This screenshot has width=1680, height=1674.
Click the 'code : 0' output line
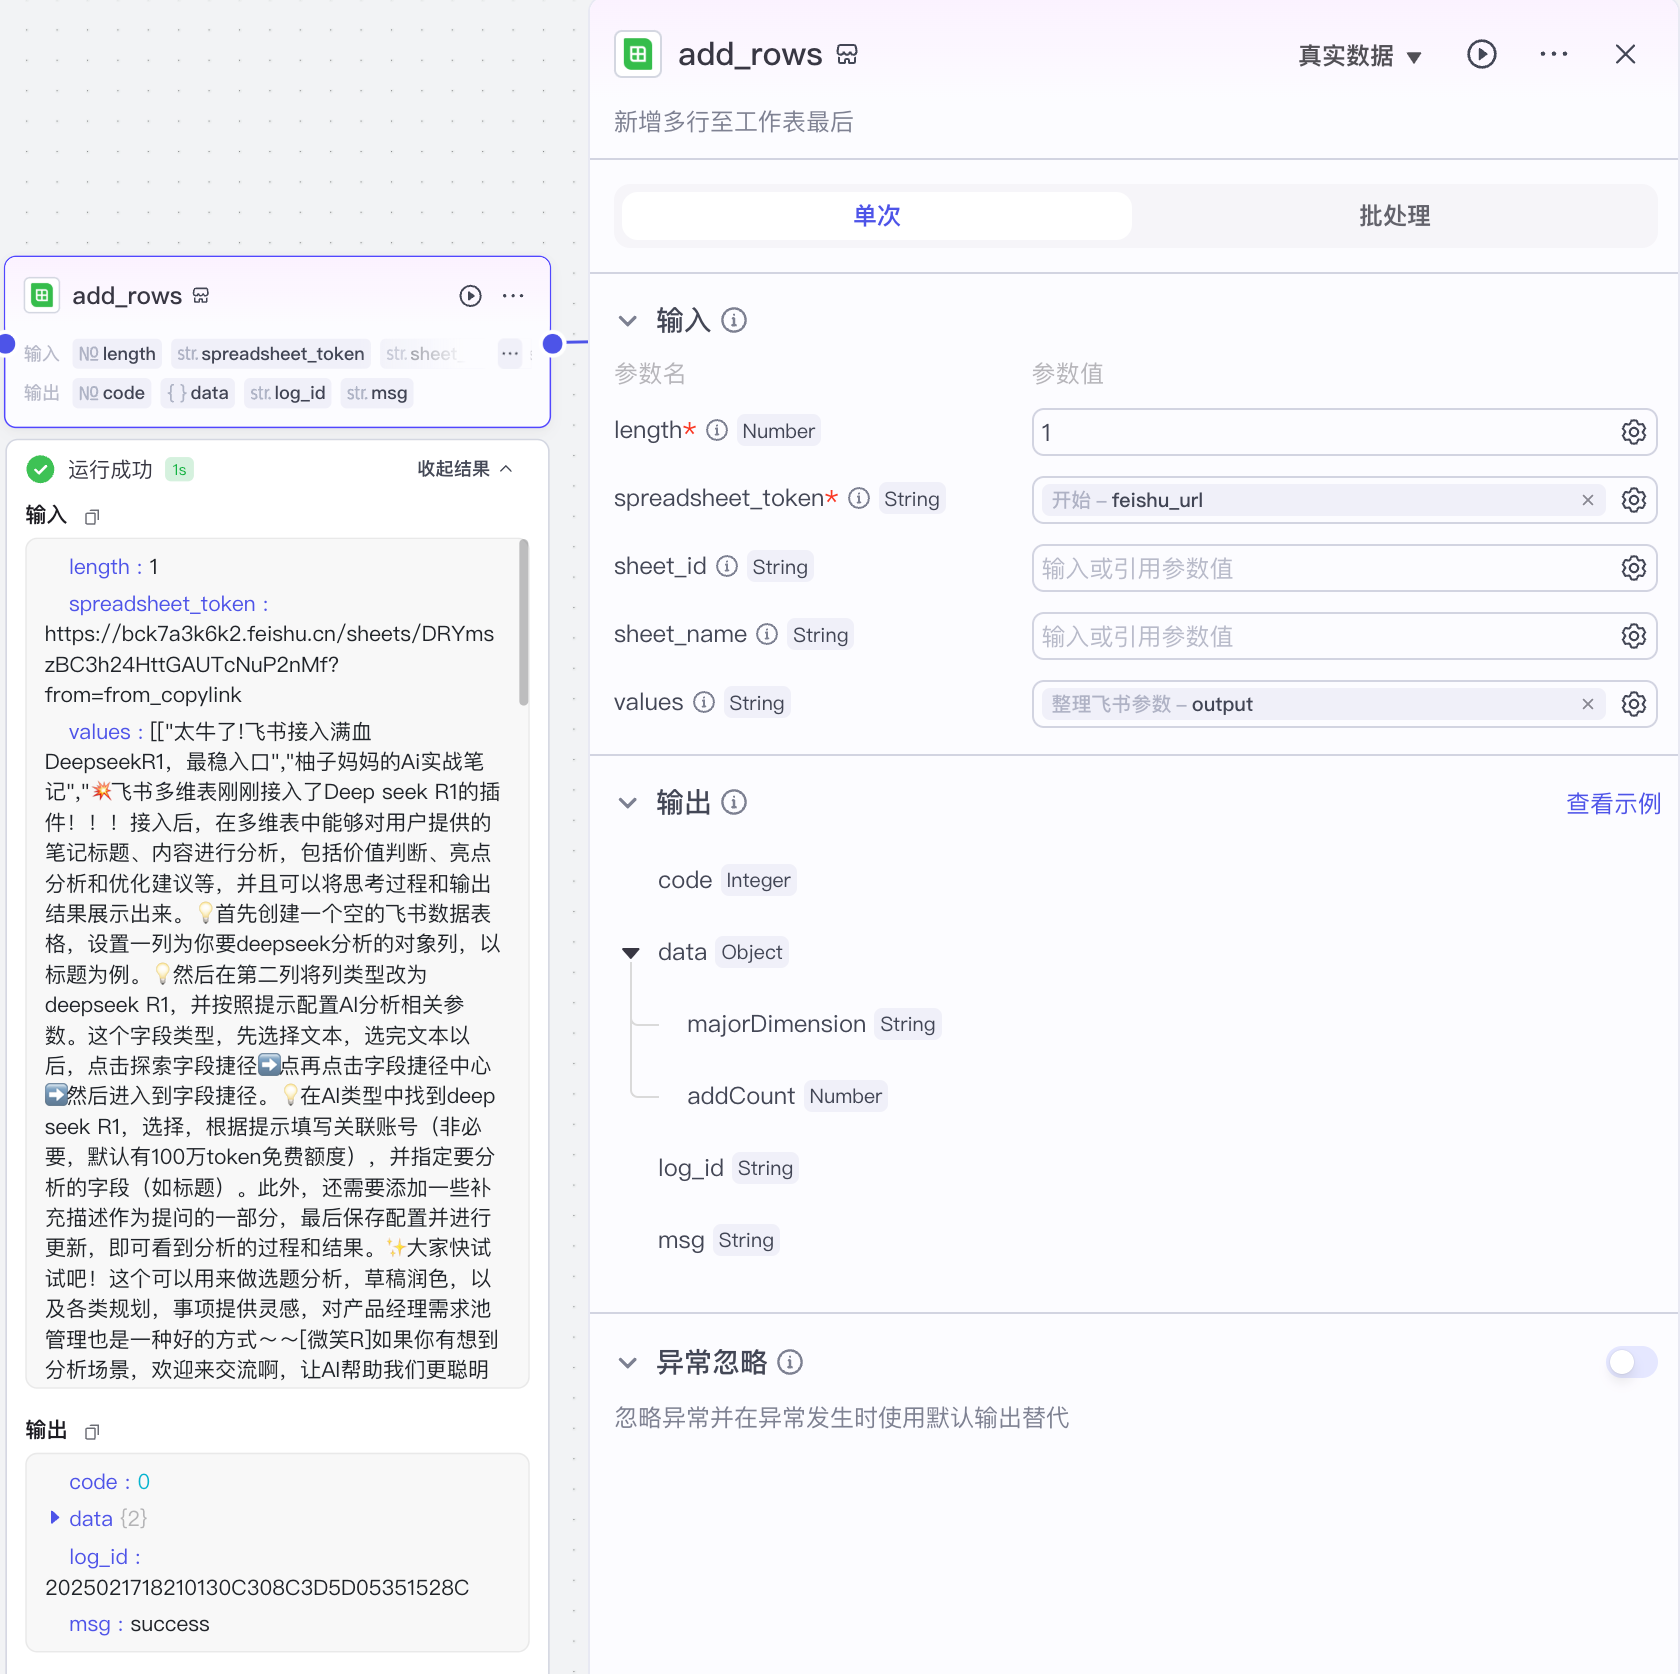point(109,1482)
